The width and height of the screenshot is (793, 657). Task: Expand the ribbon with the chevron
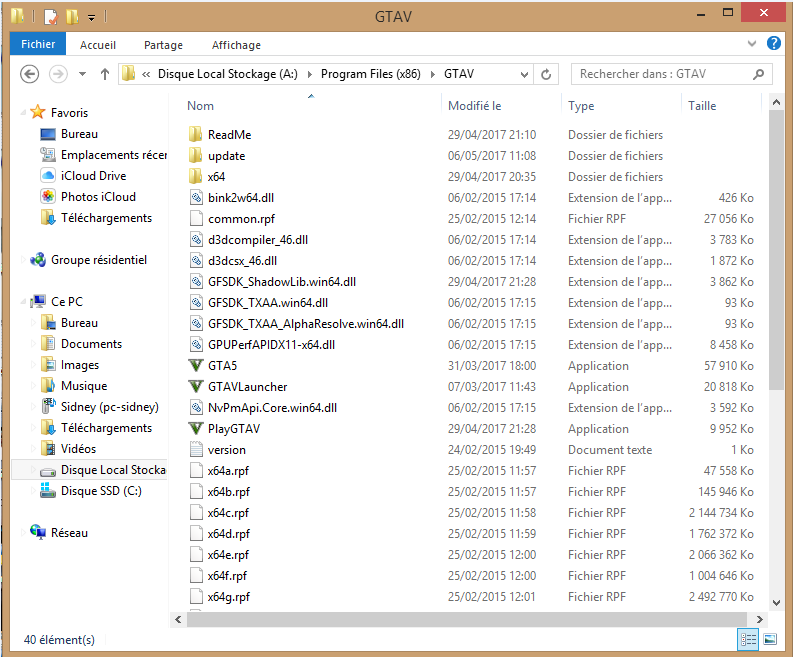coord(752,44)
